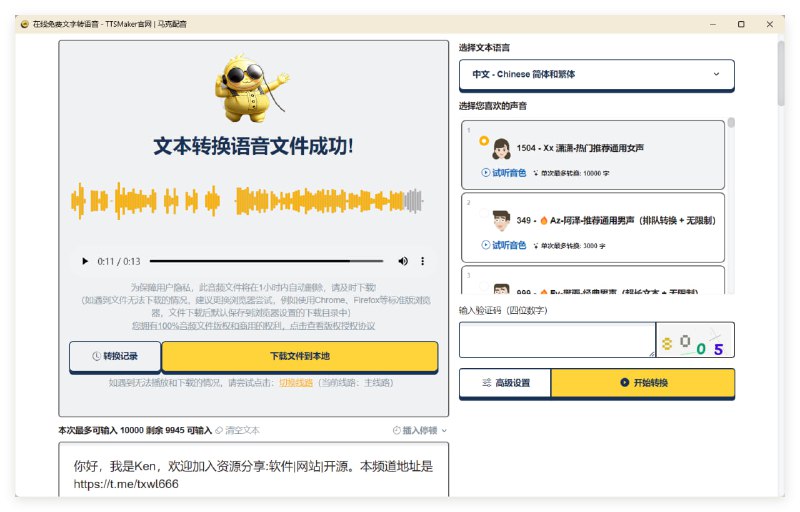Click the main page scrollbar
The image size is (800, 512).
[x=781, y=73]
